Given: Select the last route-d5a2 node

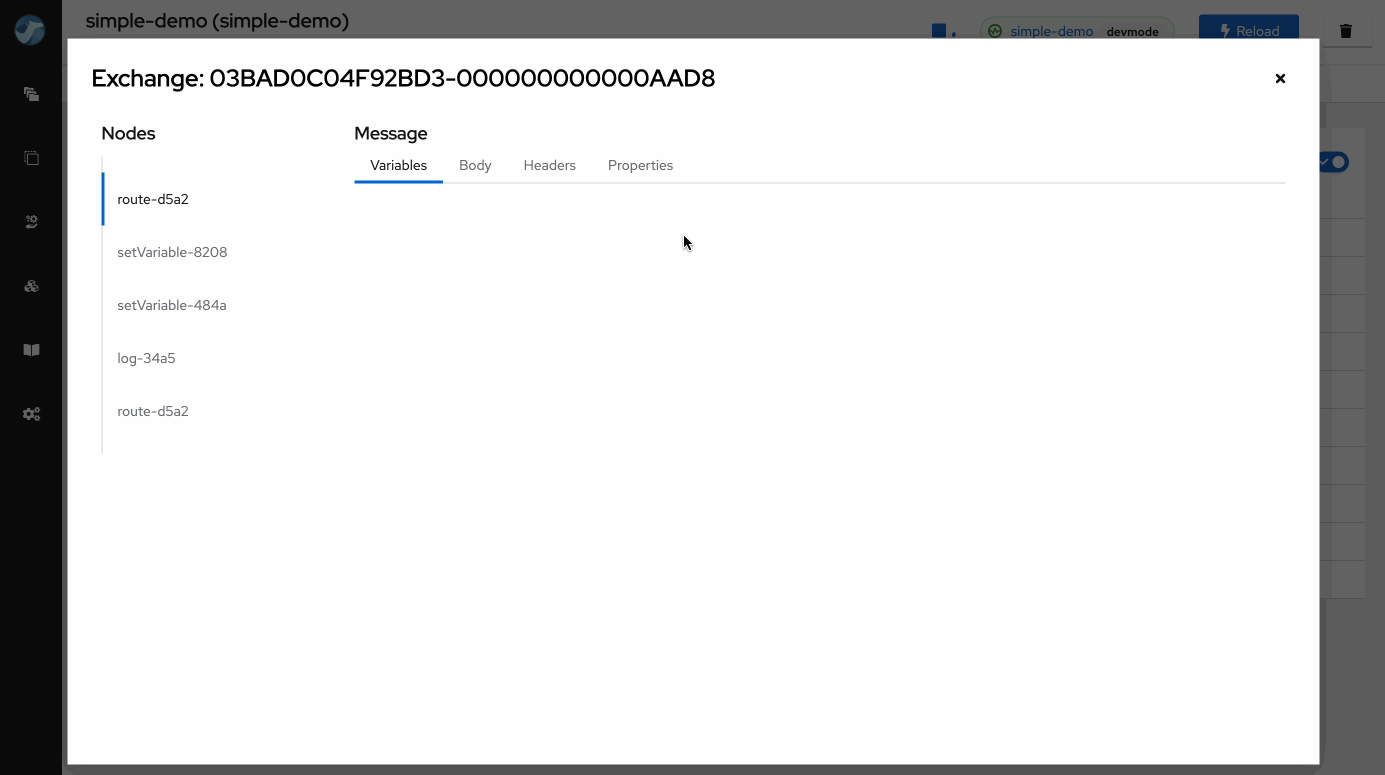Looking at the screenshot, I should pos(153,411).
